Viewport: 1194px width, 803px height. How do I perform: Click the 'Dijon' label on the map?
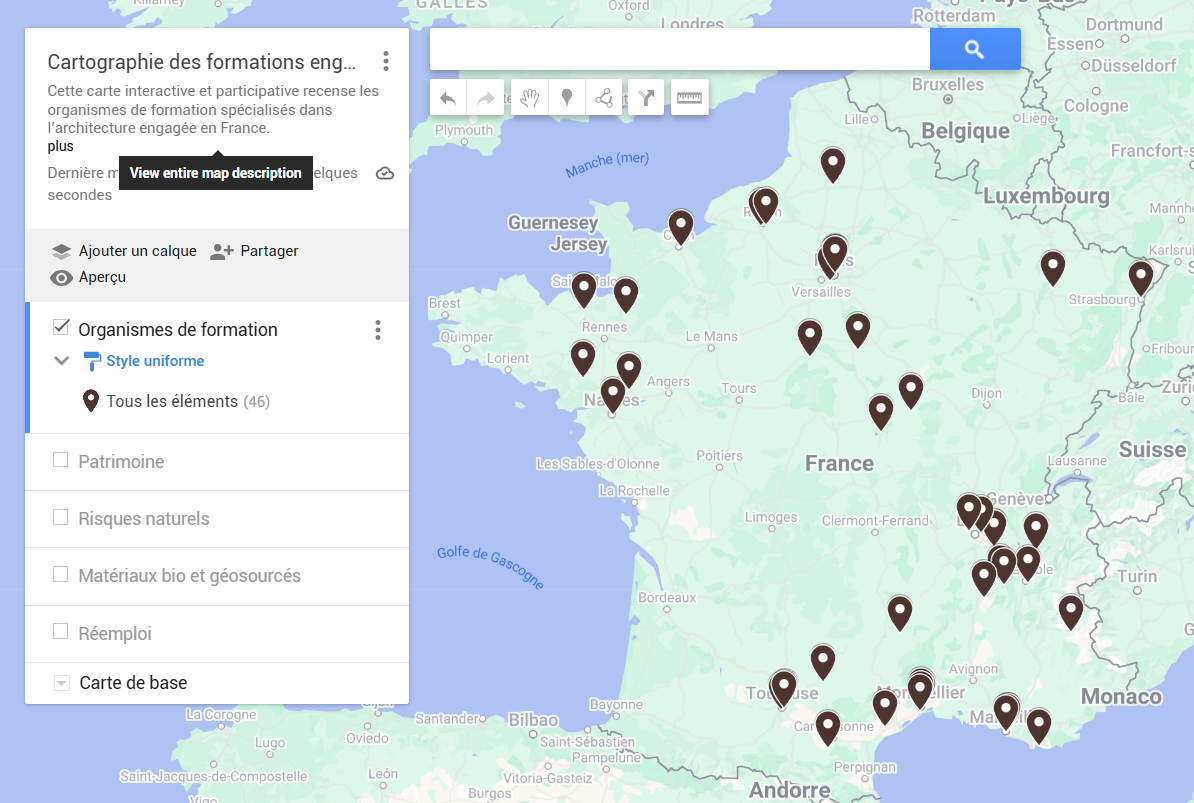(x=987, y=394)
